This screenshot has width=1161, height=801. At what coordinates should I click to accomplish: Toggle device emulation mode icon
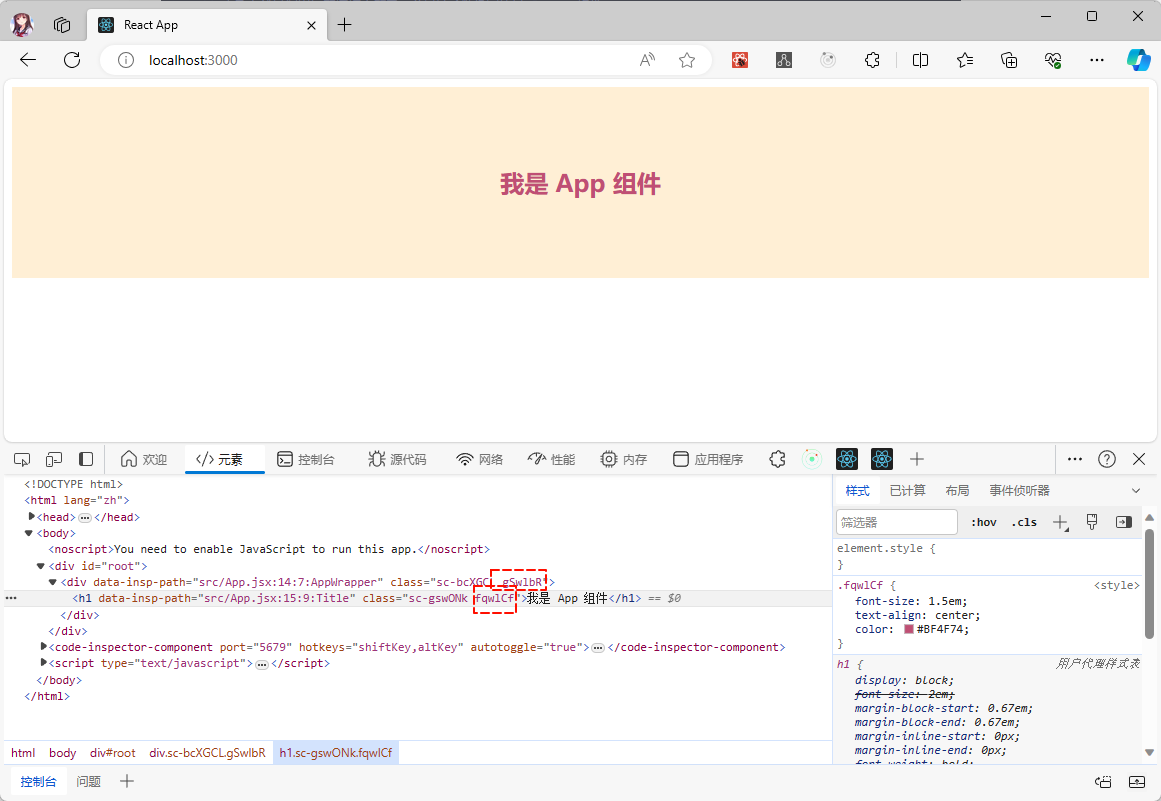[x=54, y=459]
